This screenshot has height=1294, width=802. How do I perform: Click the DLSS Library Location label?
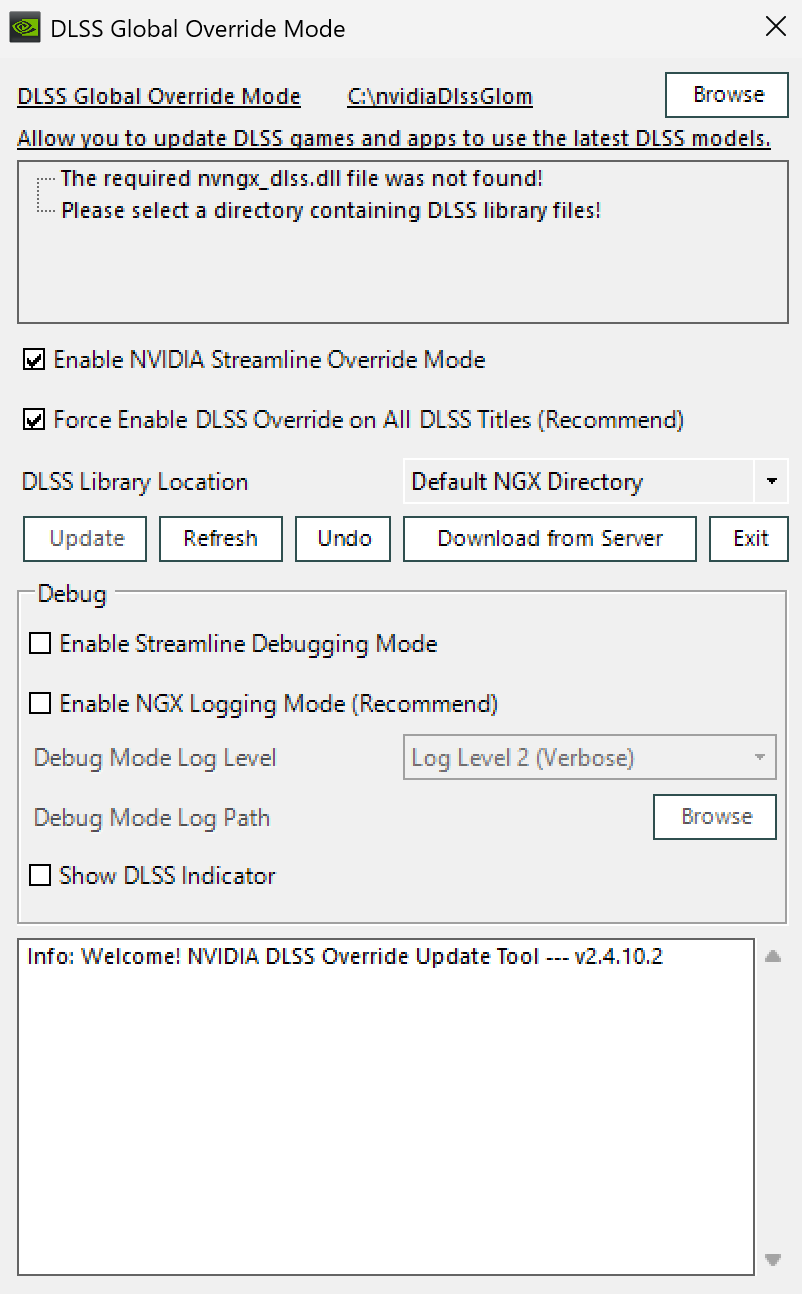click(135, 482)
